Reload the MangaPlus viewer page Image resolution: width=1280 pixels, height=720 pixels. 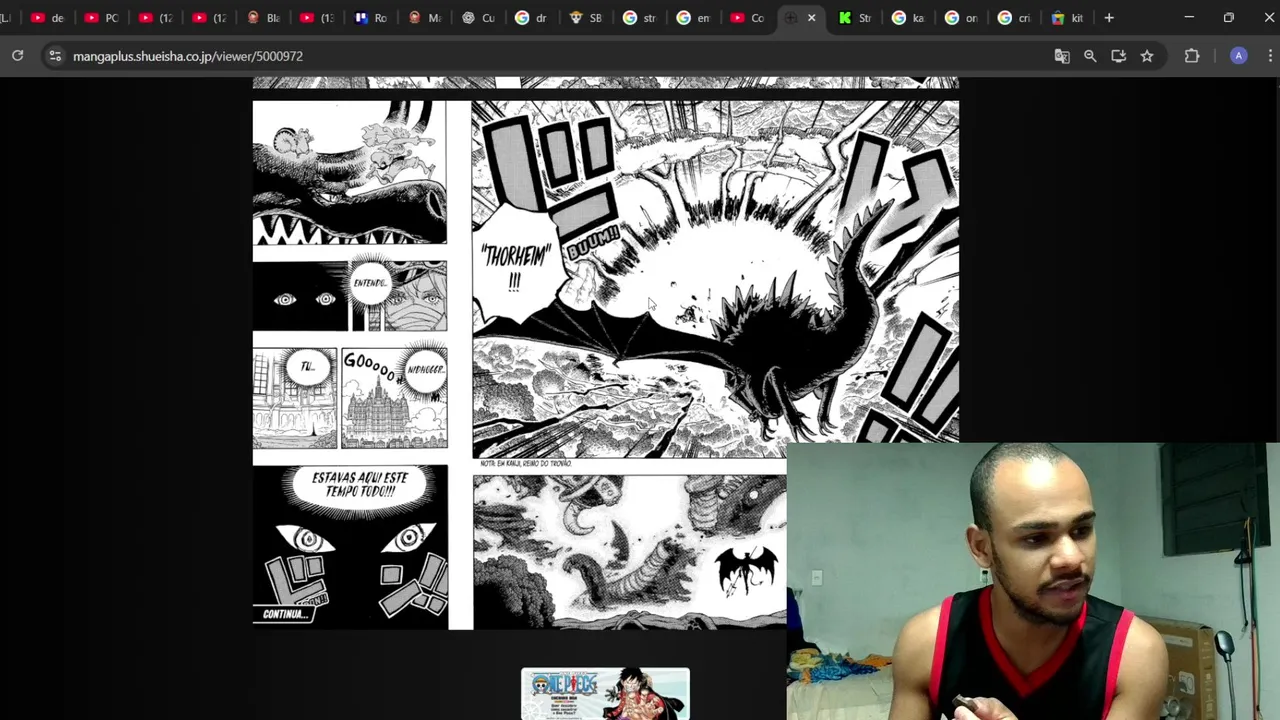tap(17, 56)
